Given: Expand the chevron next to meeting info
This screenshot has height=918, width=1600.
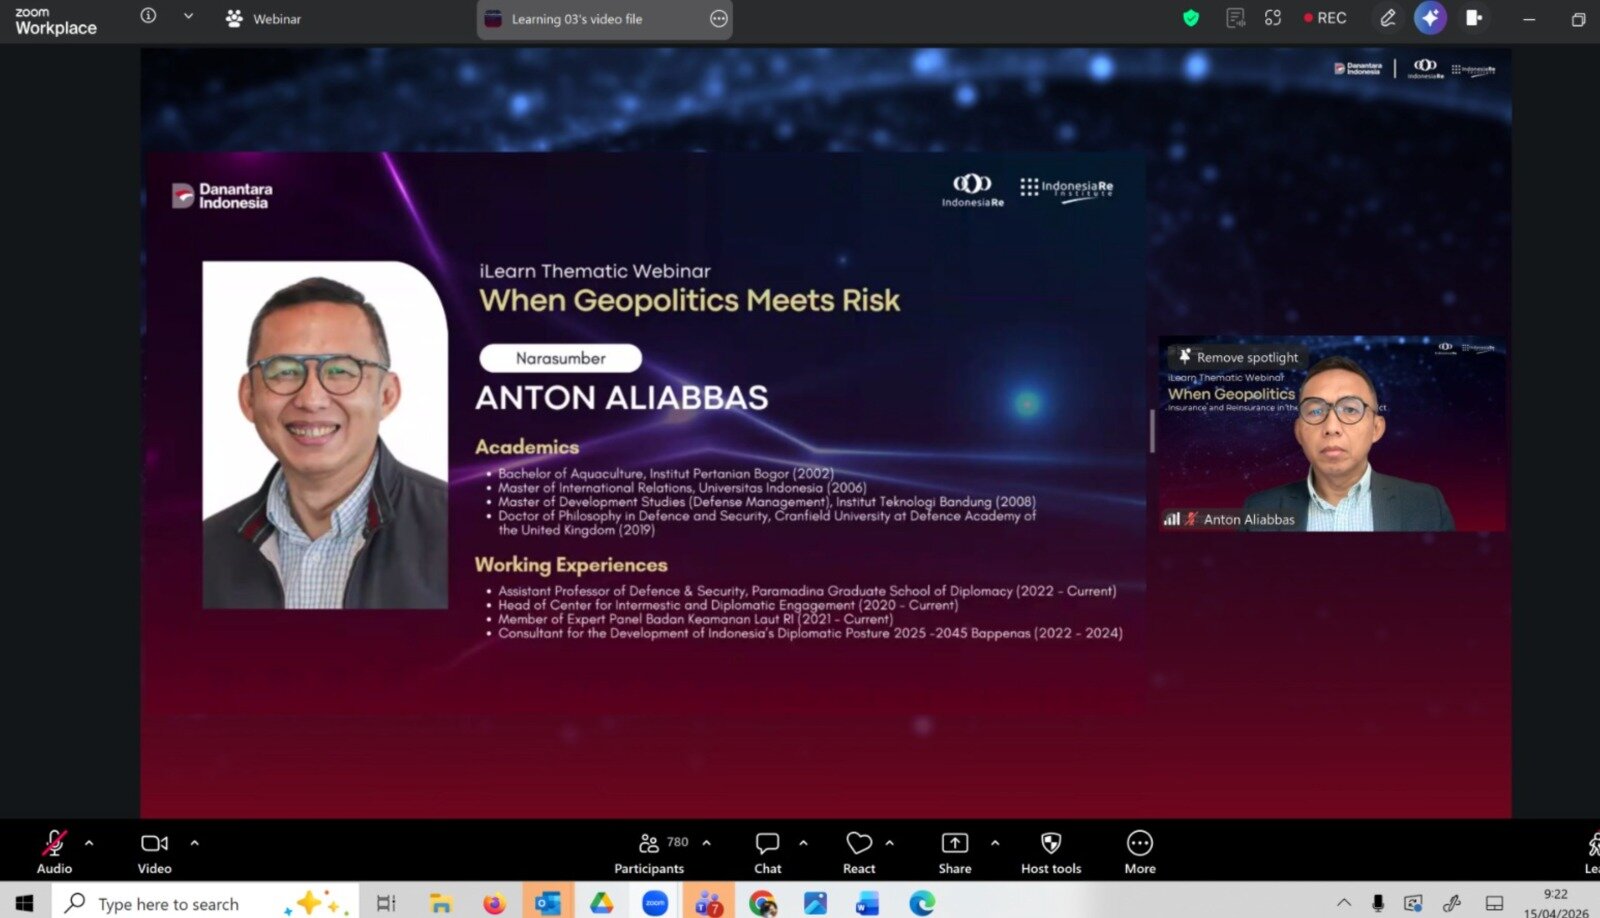Looking at the screenshot, I should tap(188, 16).
